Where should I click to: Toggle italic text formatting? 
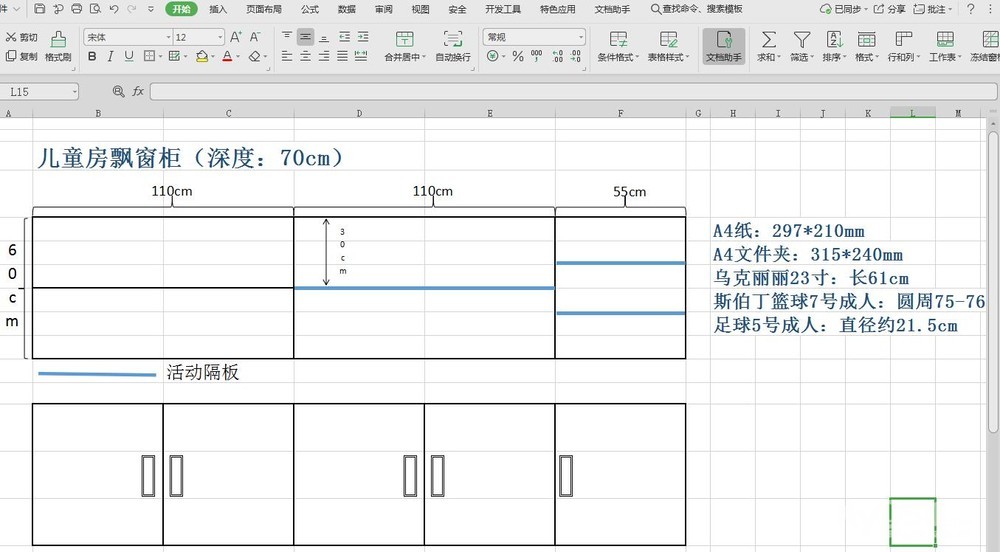112,57
